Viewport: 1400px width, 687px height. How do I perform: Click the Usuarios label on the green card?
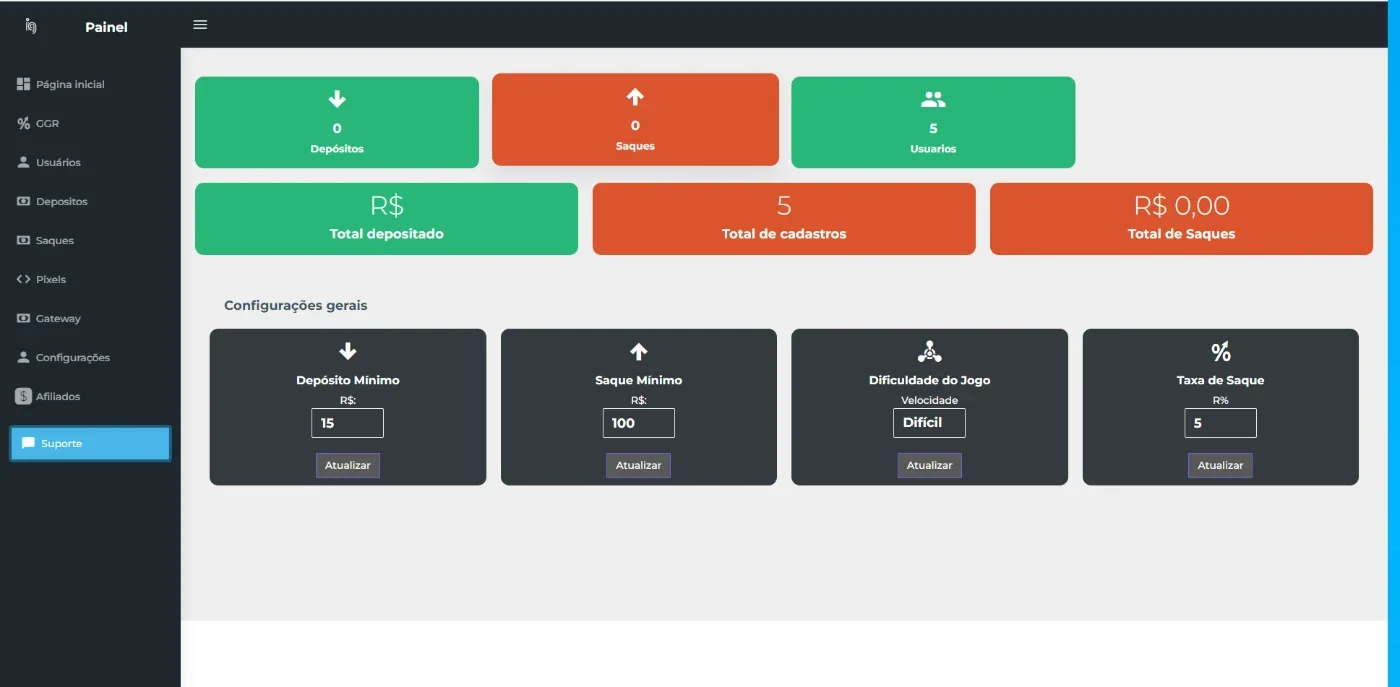933,149
